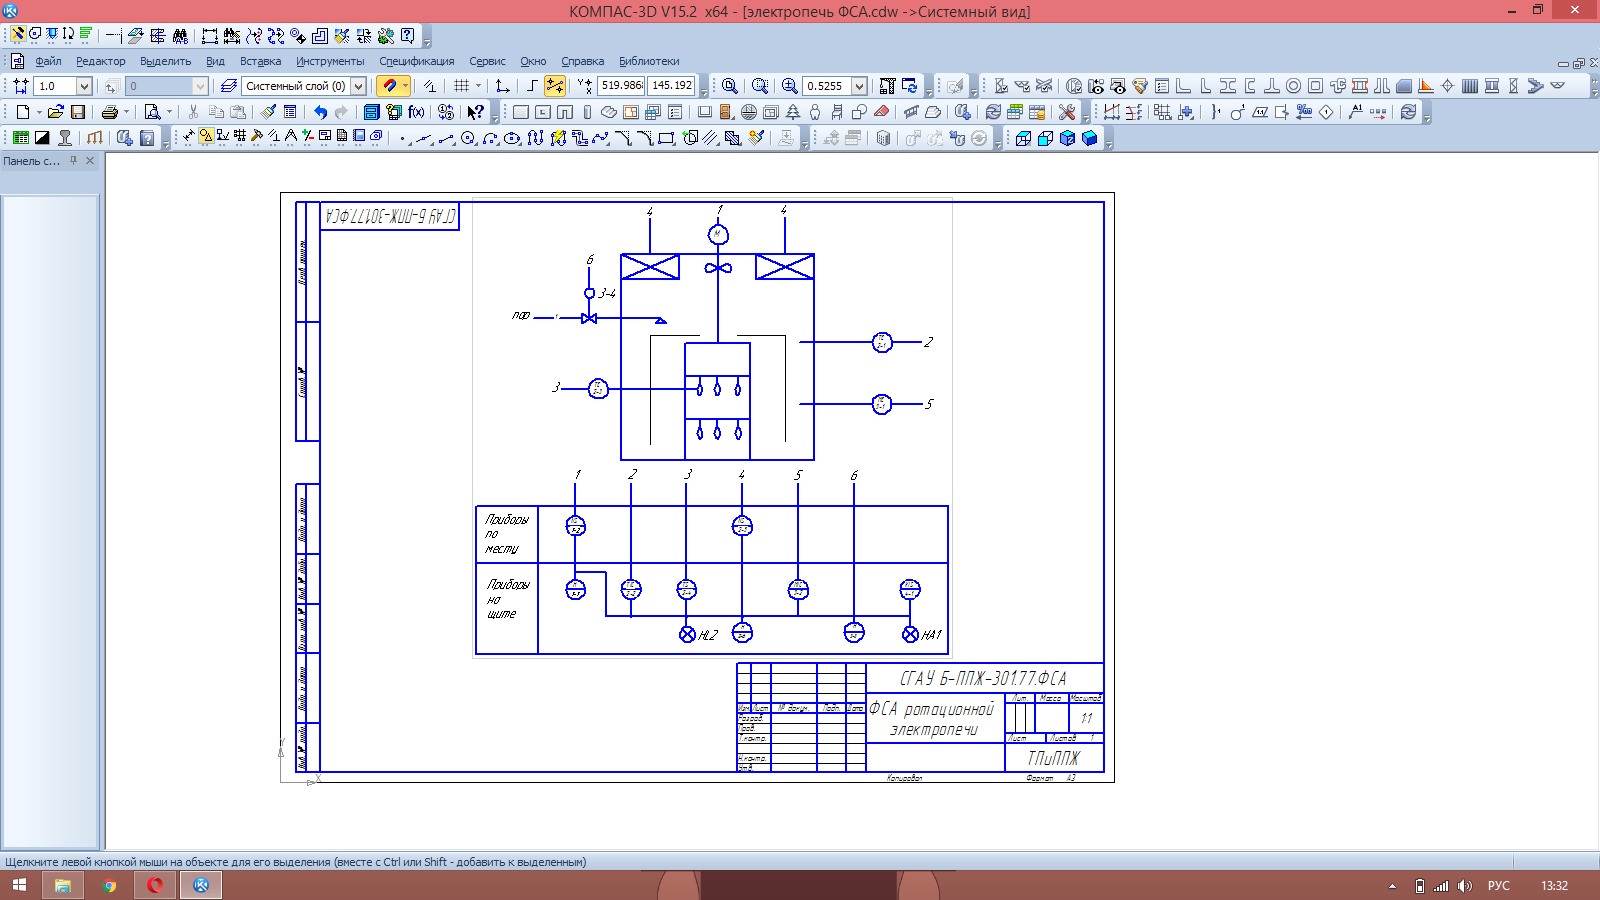Image resolution: width=1600 pixels, height=900 pixels.
Task: Expand the new document type arrow
Action: (39, 112)
